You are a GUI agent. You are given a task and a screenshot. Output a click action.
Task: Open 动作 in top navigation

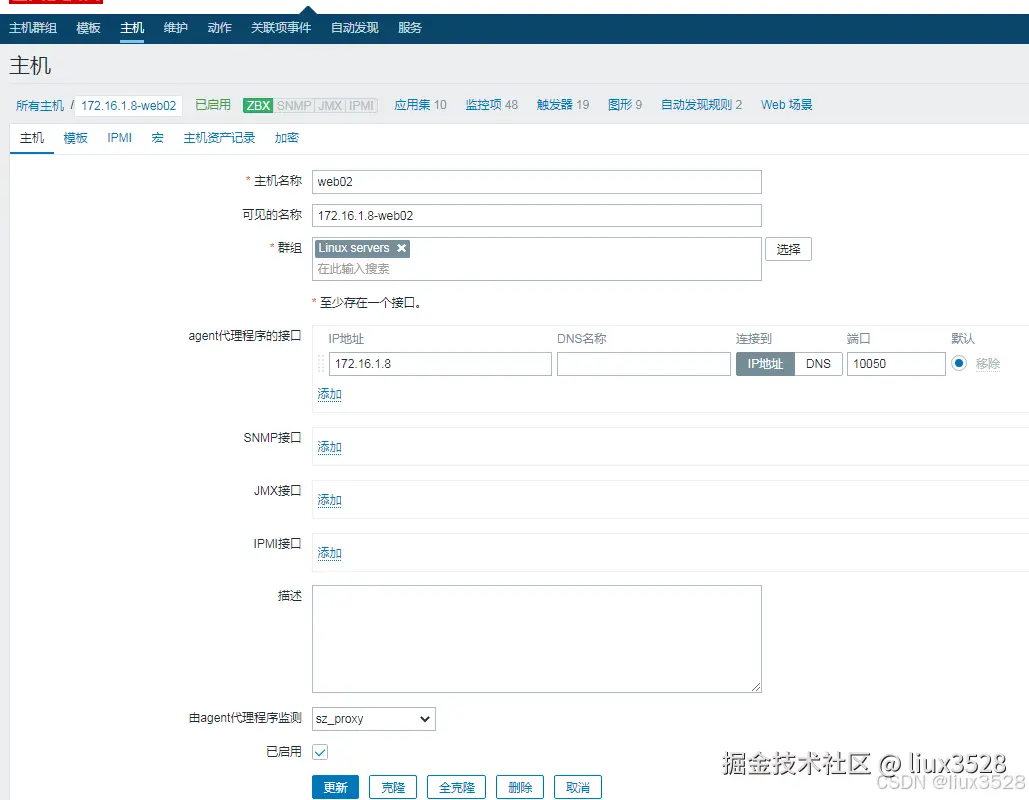pos(219,28)
